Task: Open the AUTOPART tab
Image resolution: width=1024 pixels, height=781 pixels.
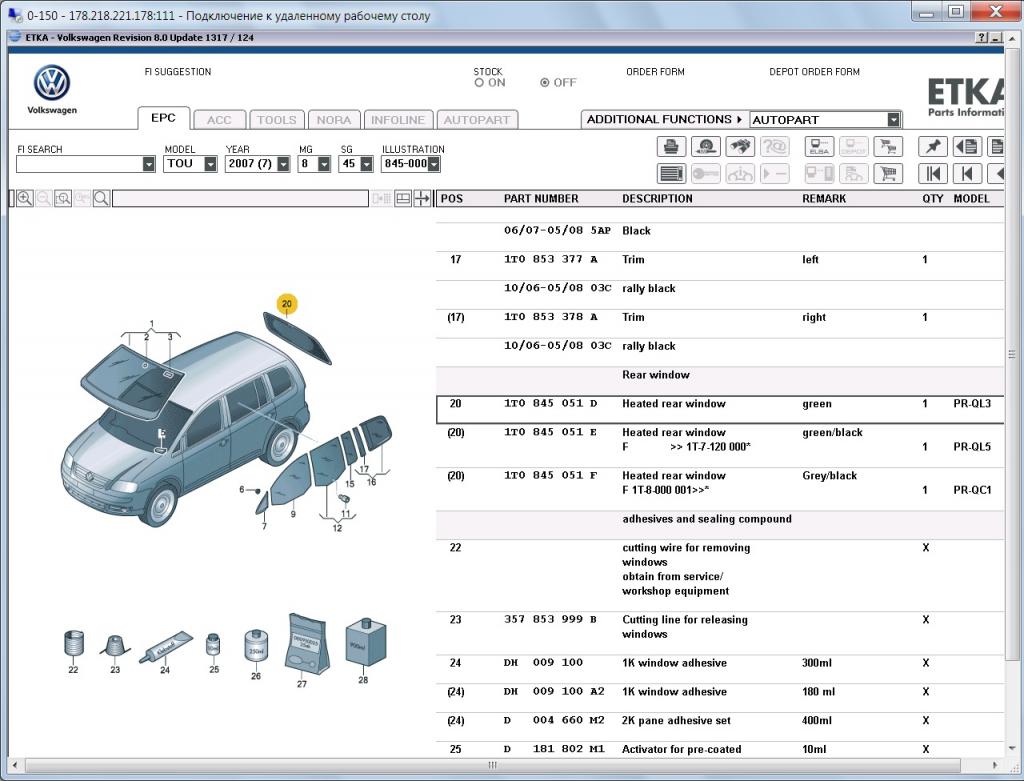Action: coord(477,120)
